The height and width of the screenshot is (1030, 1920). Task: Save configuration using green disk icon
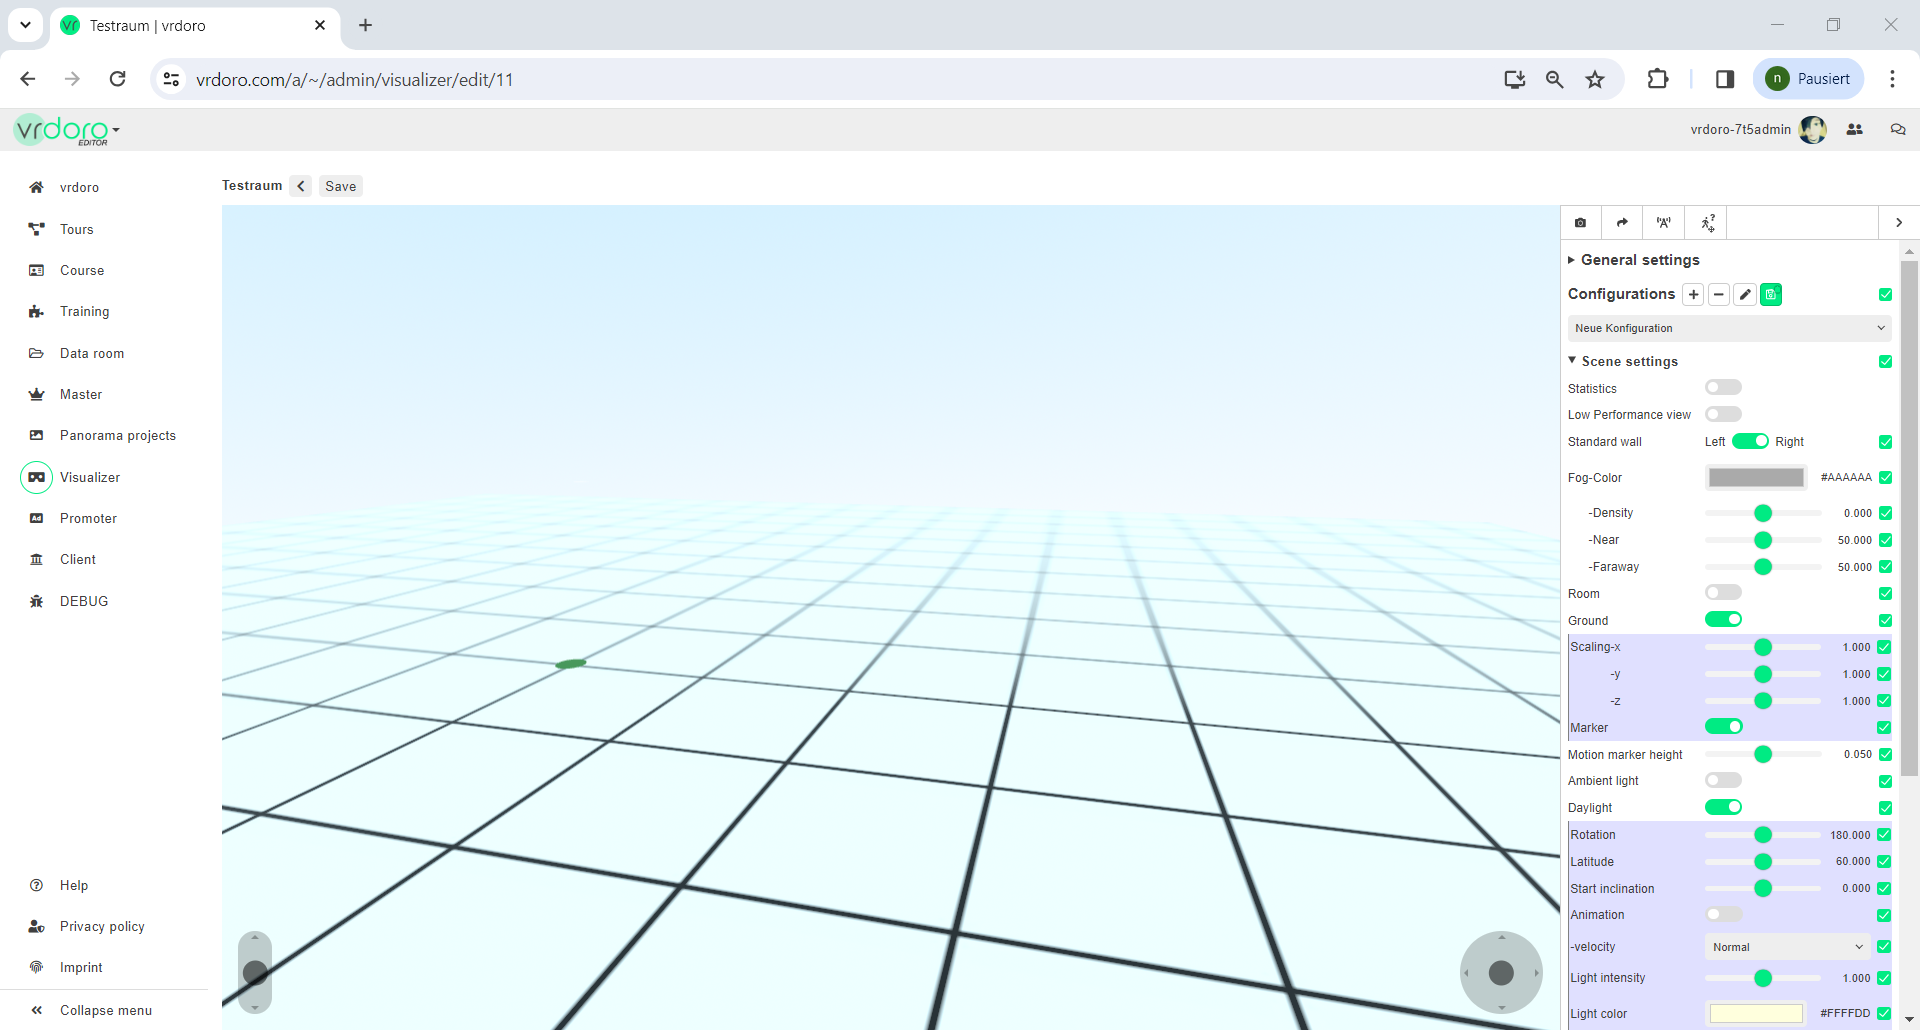(x=1771, y=294)
